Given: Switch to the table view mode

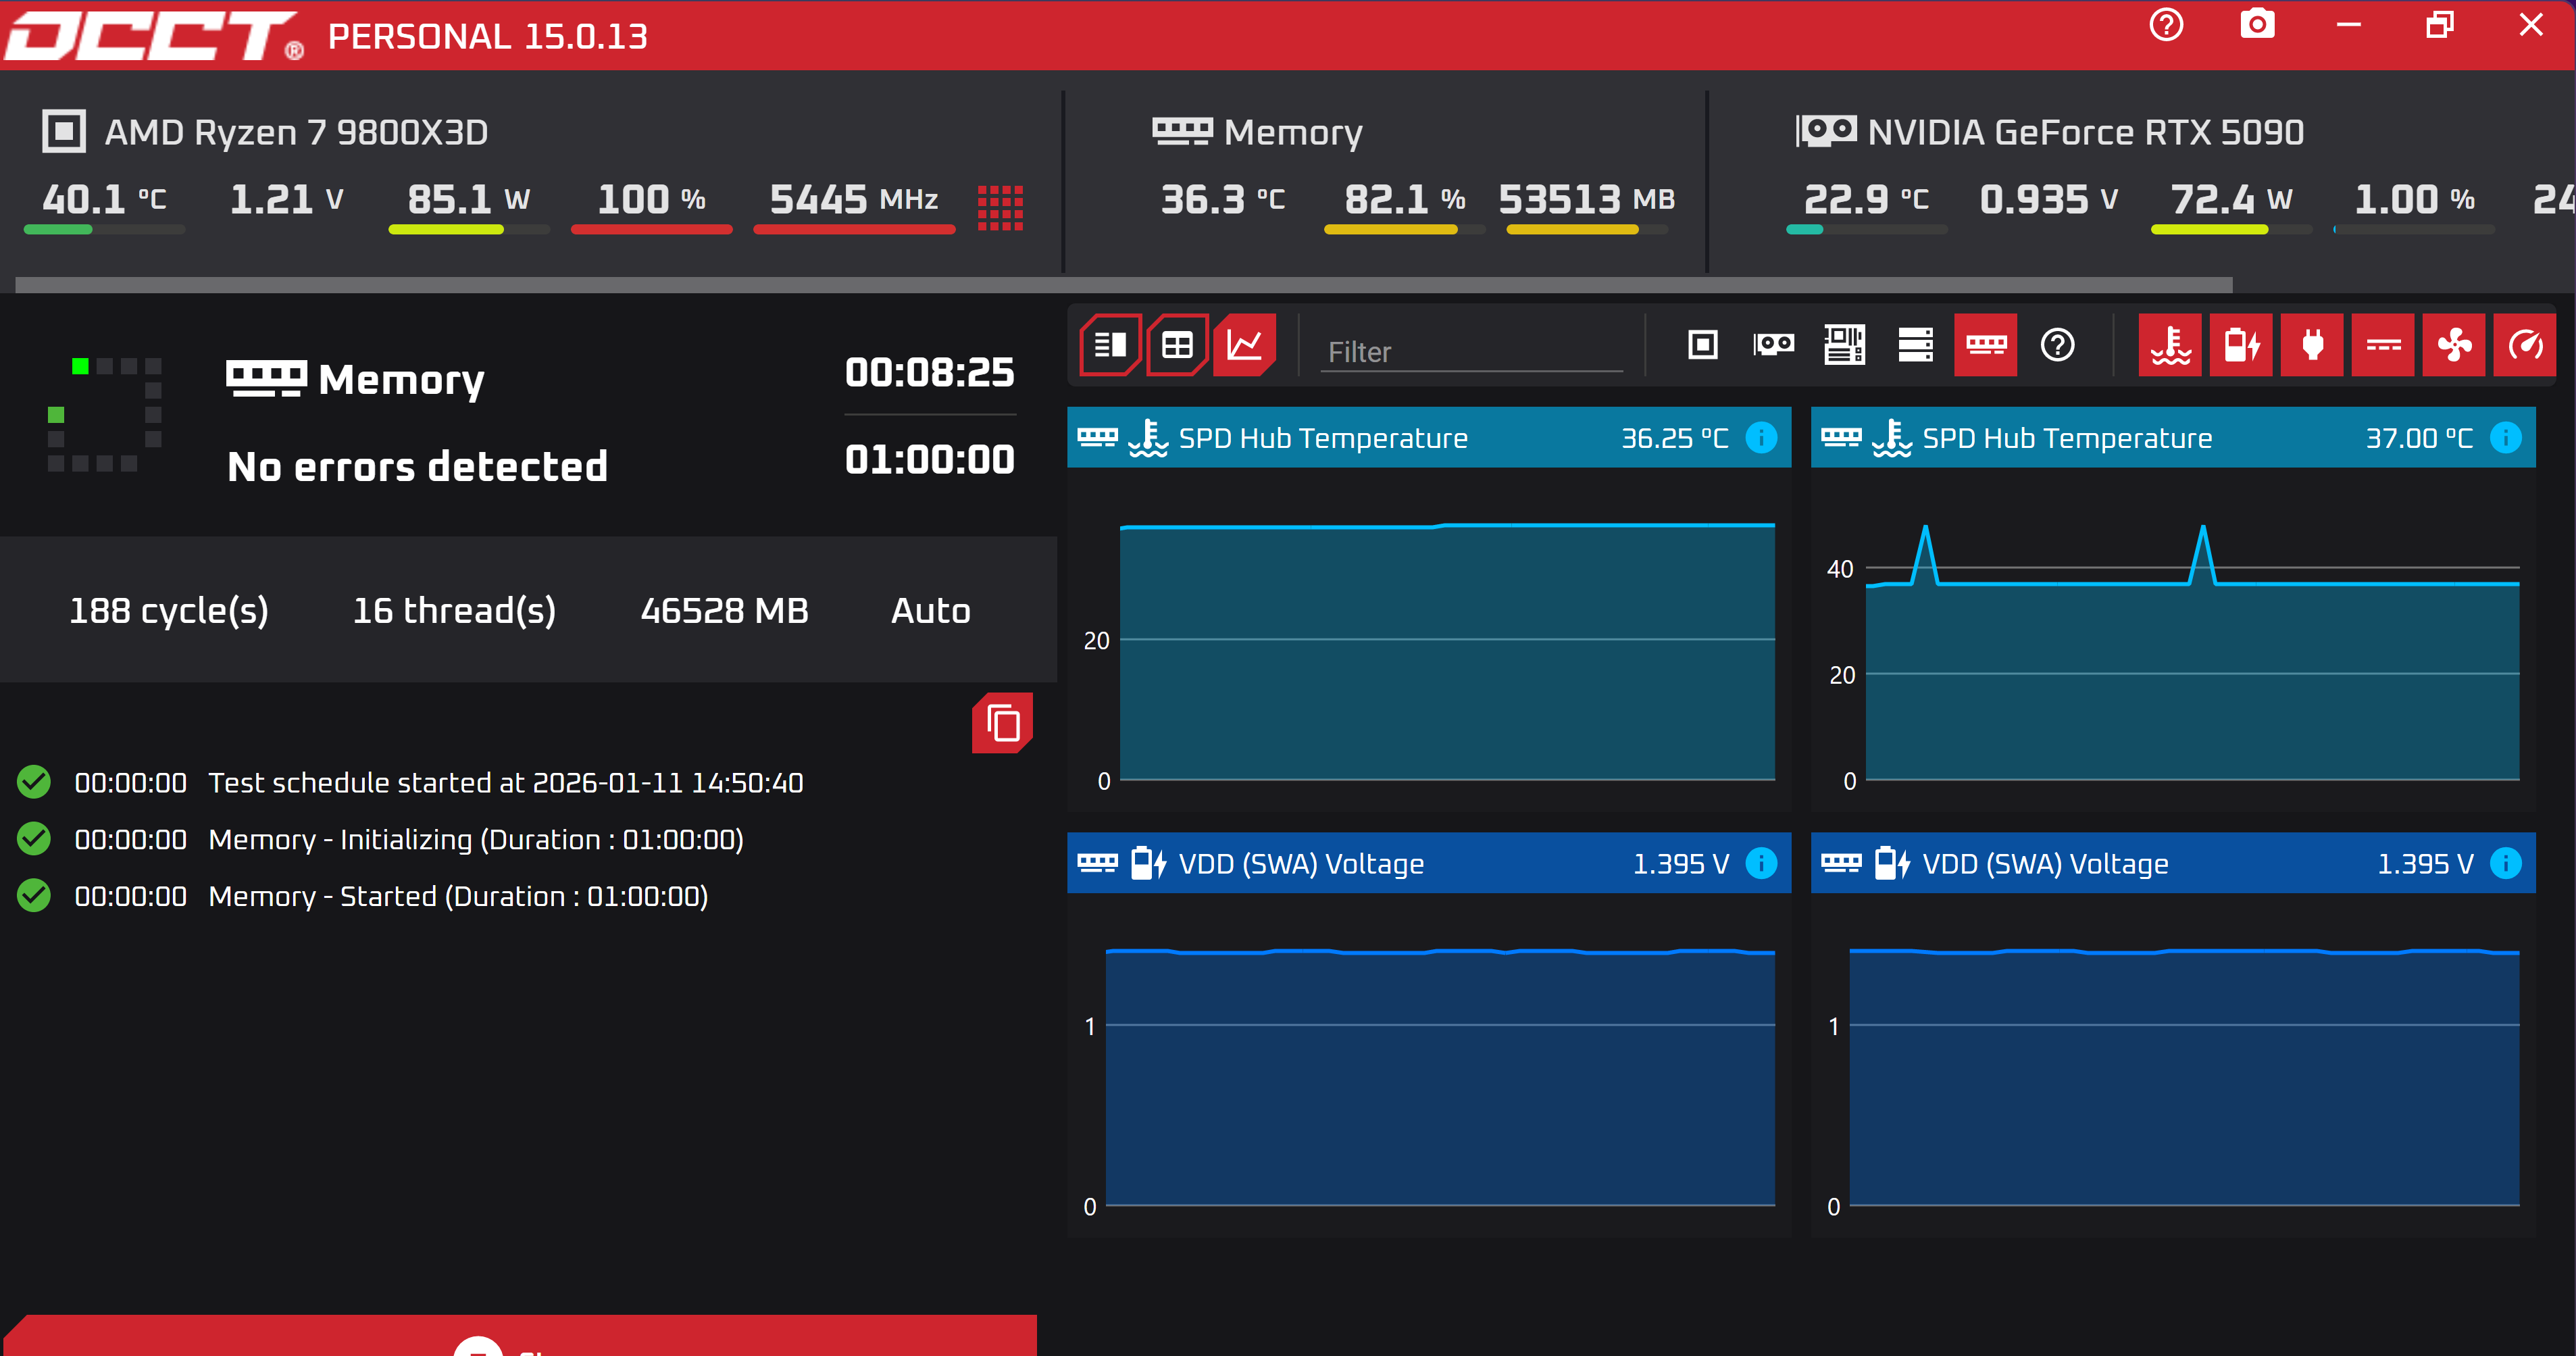Looking at the screenshot, I should [1177, 345].
